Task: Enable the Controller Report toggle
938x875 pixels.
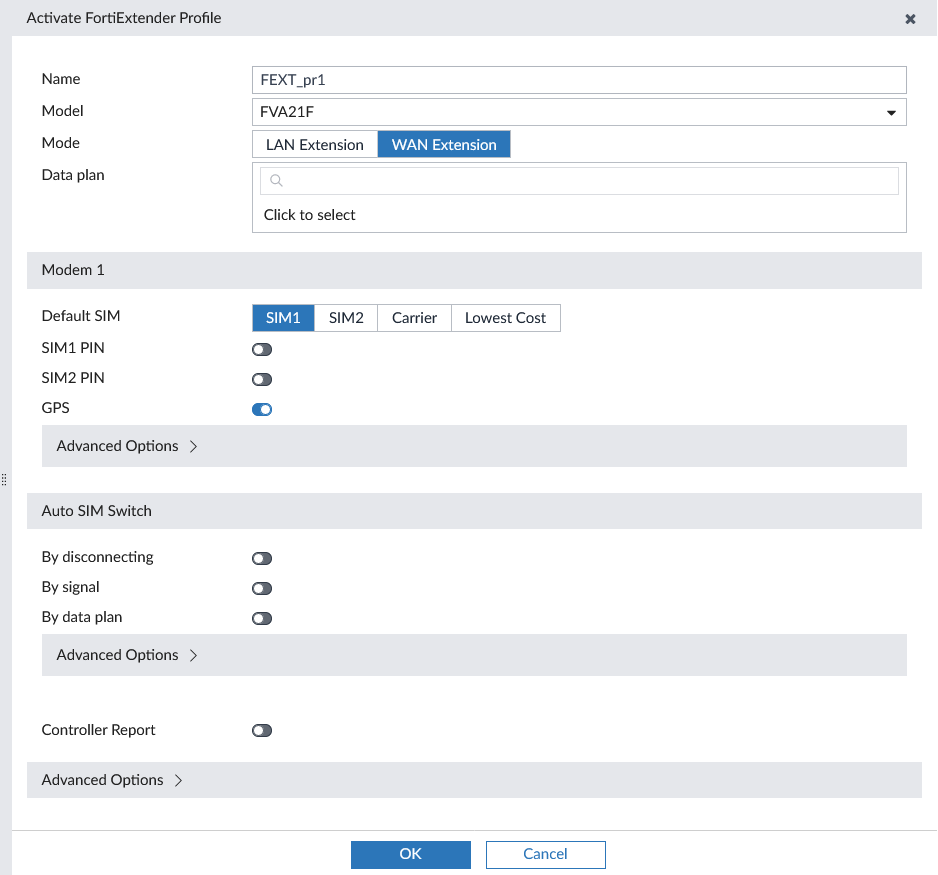Action: point(261,730)
